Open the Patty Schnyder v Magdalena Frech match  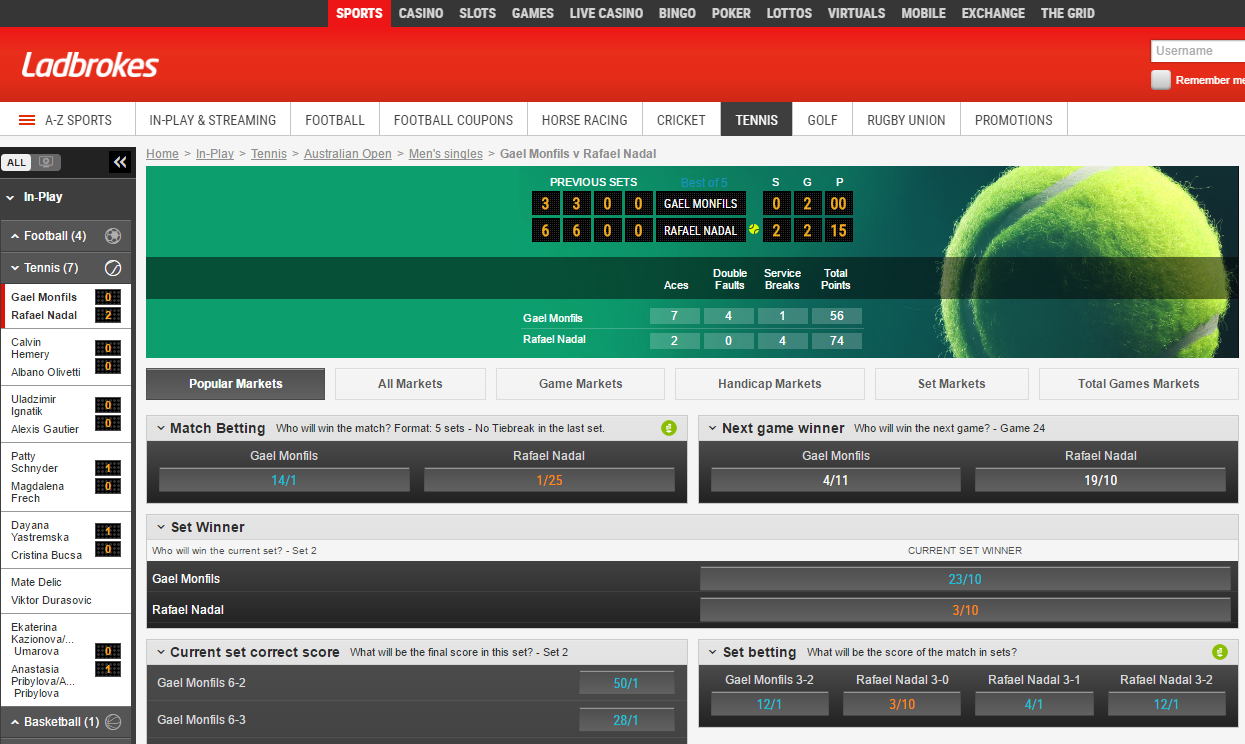tap(66, 477)
